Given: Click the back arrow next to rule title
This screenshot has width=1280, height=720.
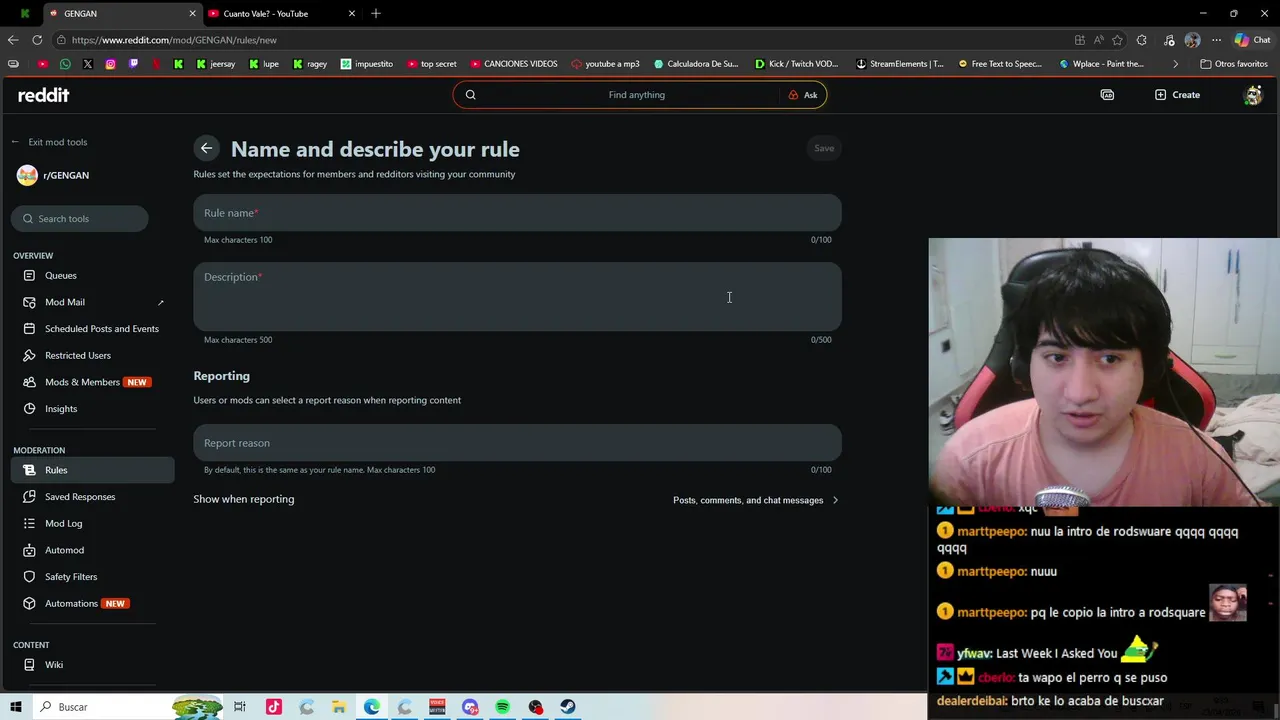Looking at the screenshot, I should pos(206,148).
